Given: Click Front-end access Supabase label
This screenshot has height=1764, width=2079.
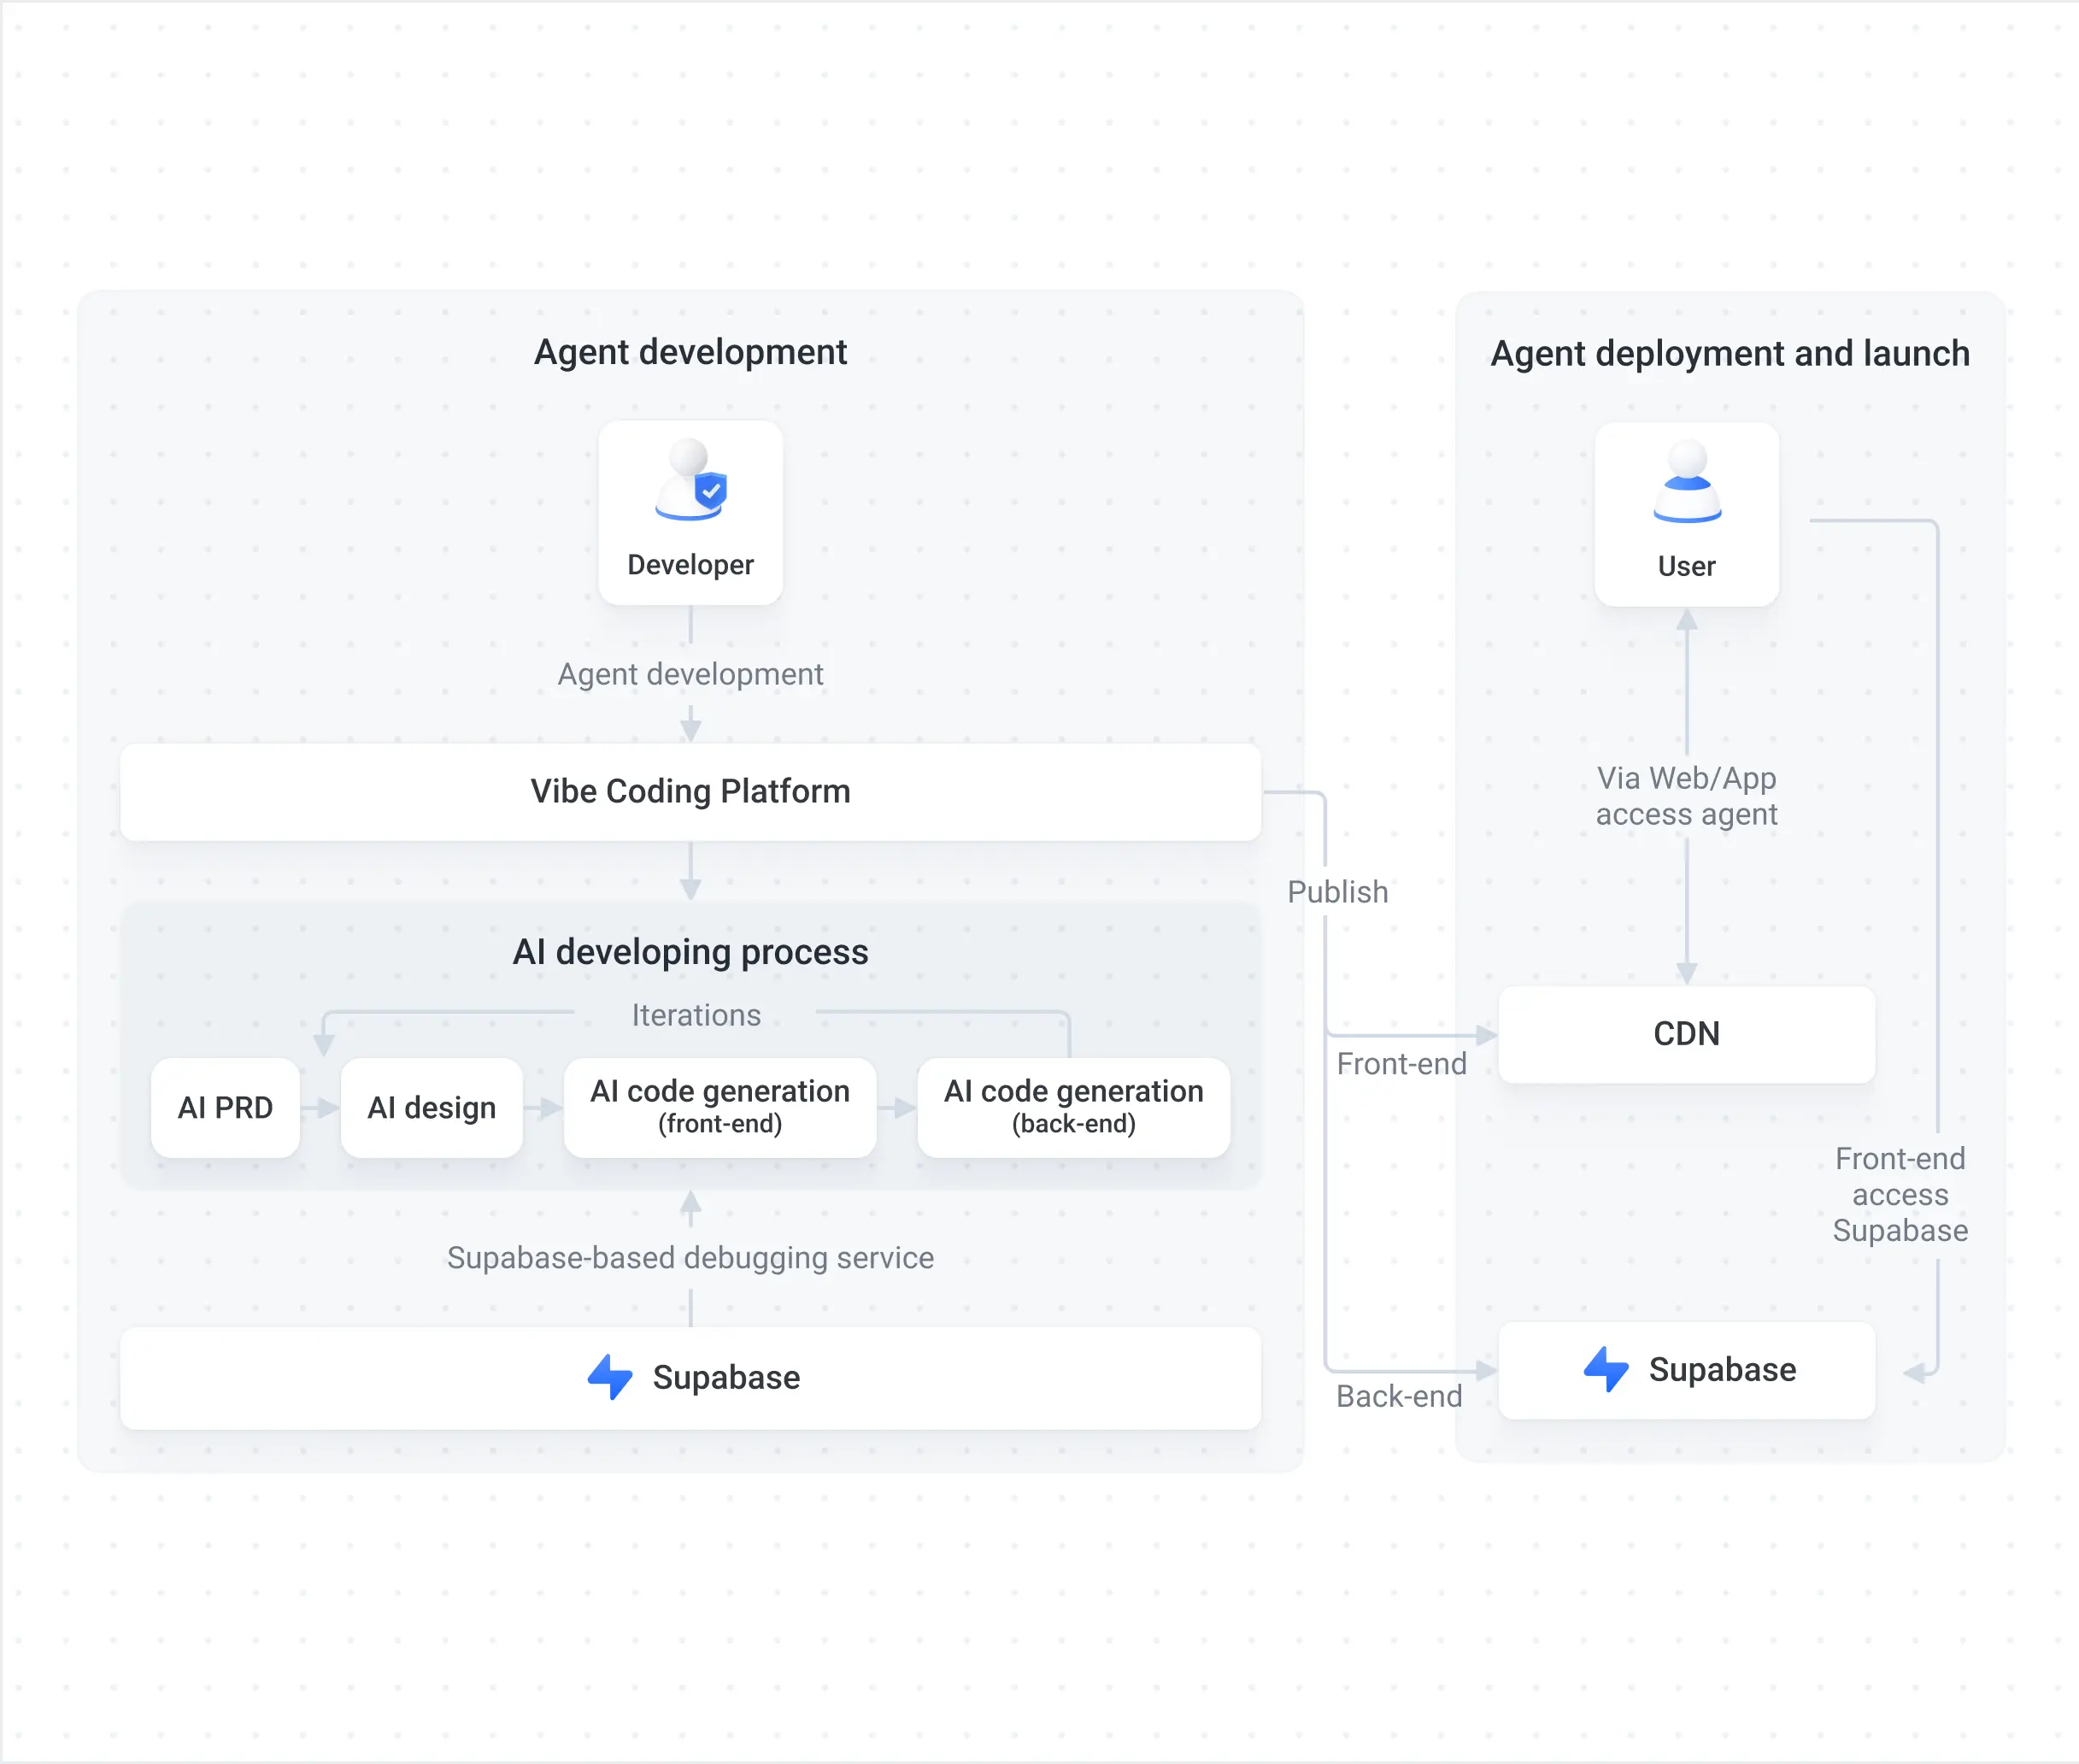Looking at the screenshot, I should tap(1900, 1194).
